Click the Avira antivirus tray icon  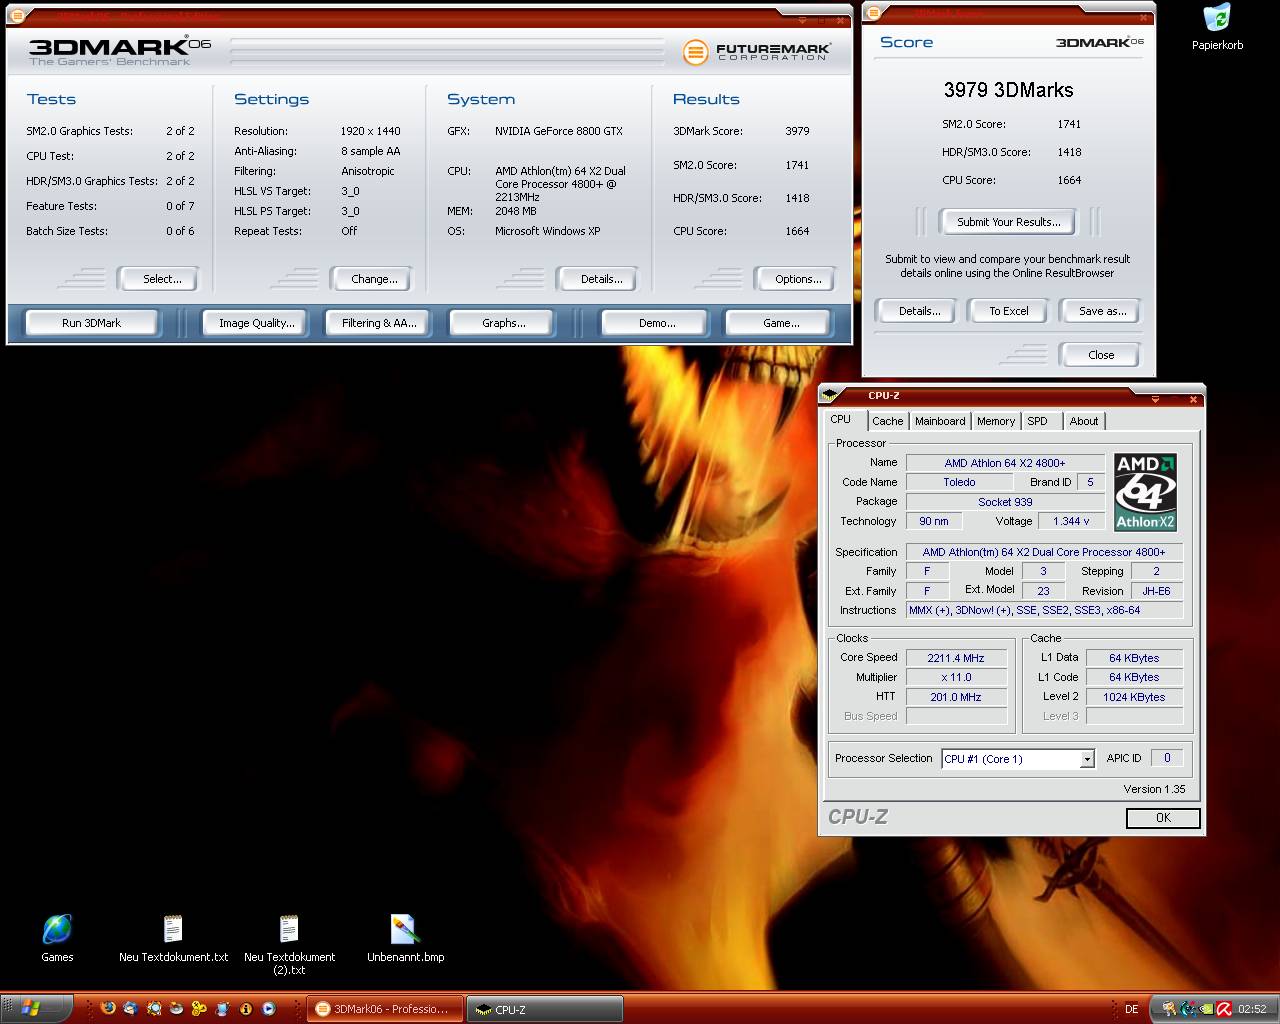pyautogui.click(x=1223, y=1009)
